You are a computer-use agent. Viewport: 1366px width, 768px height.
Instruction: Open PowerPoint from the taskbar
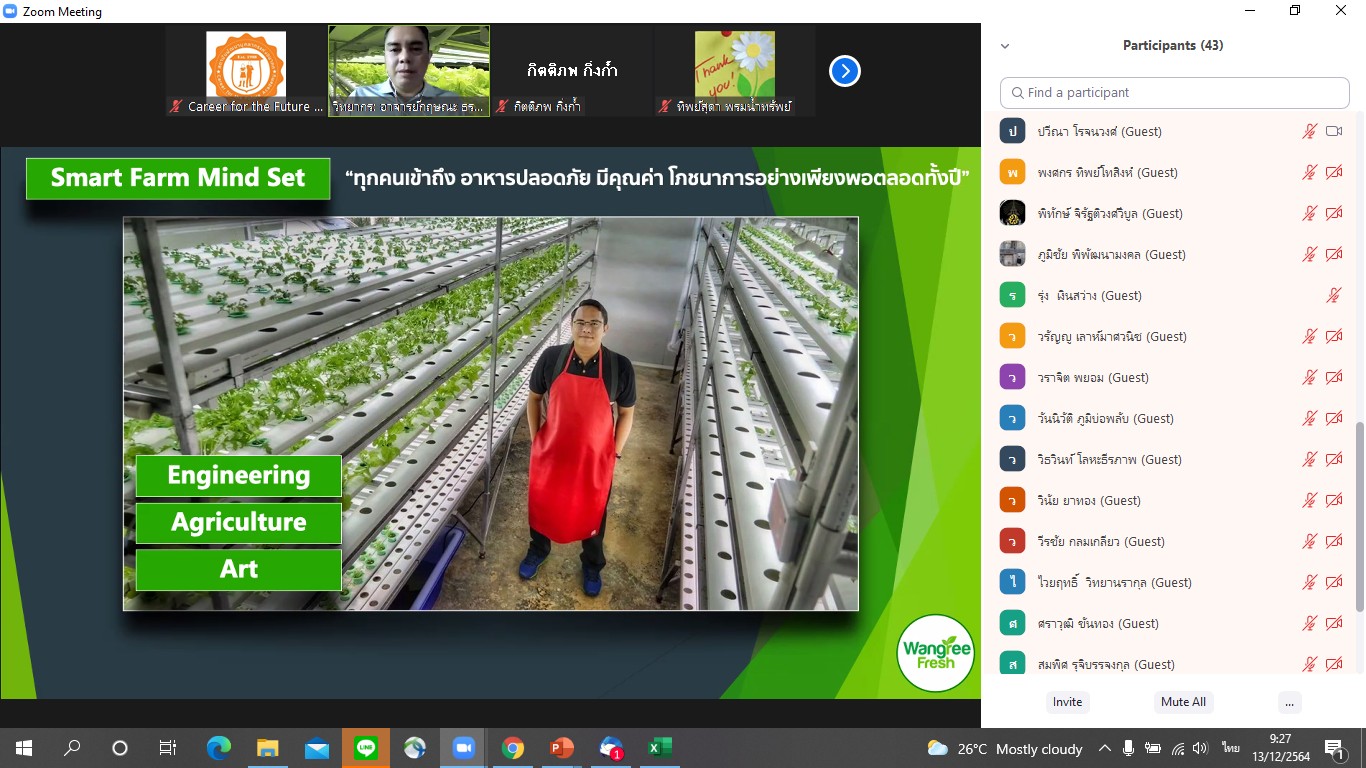click(x=561, y=748)
